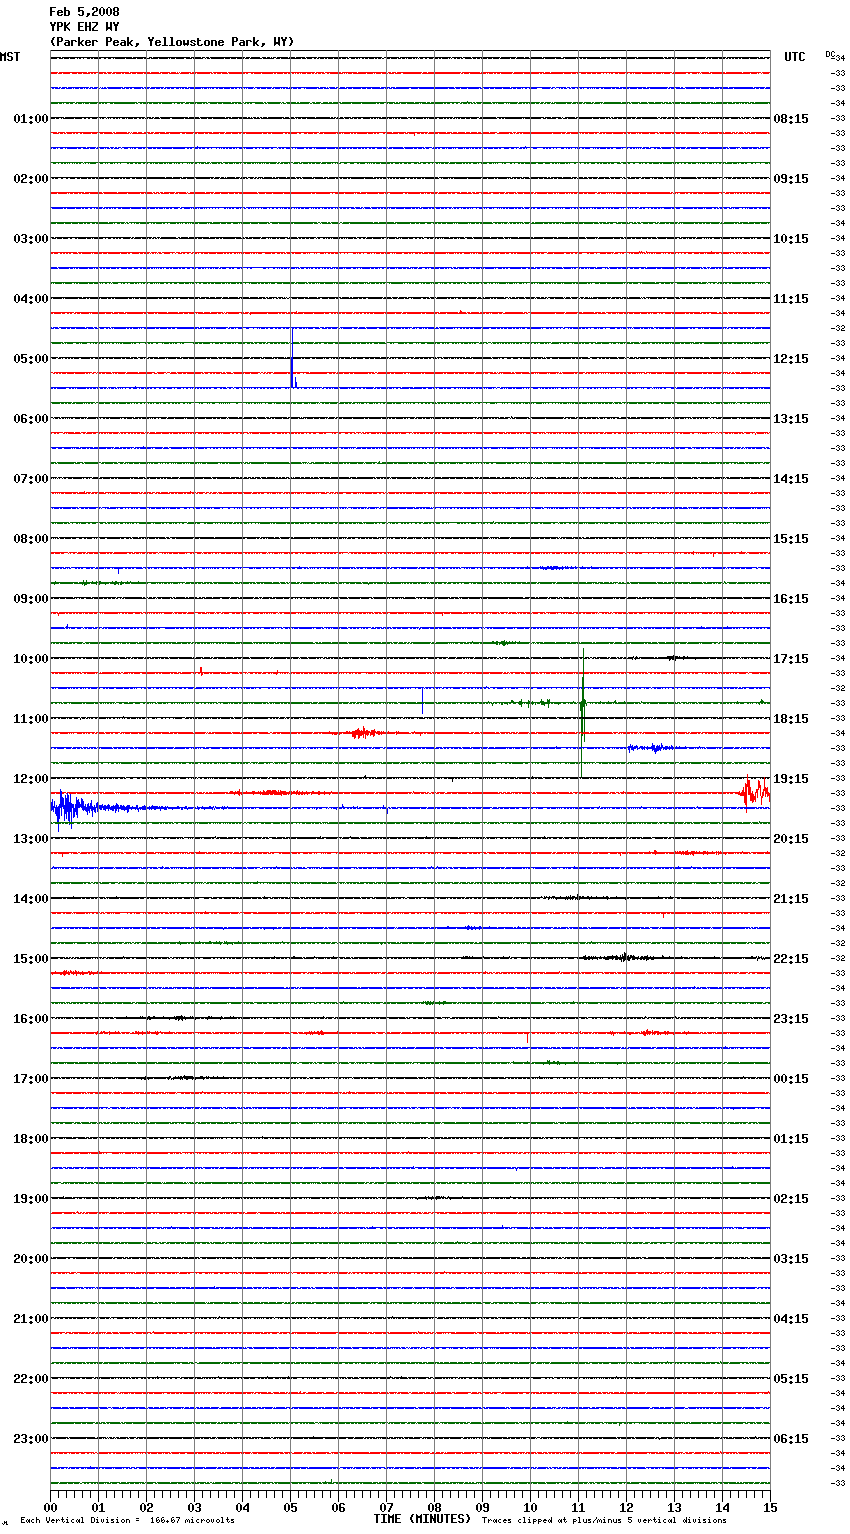Click the "09:15" UTC time label
Viewport: 850px width, 1534px height.
pos(791,179)
